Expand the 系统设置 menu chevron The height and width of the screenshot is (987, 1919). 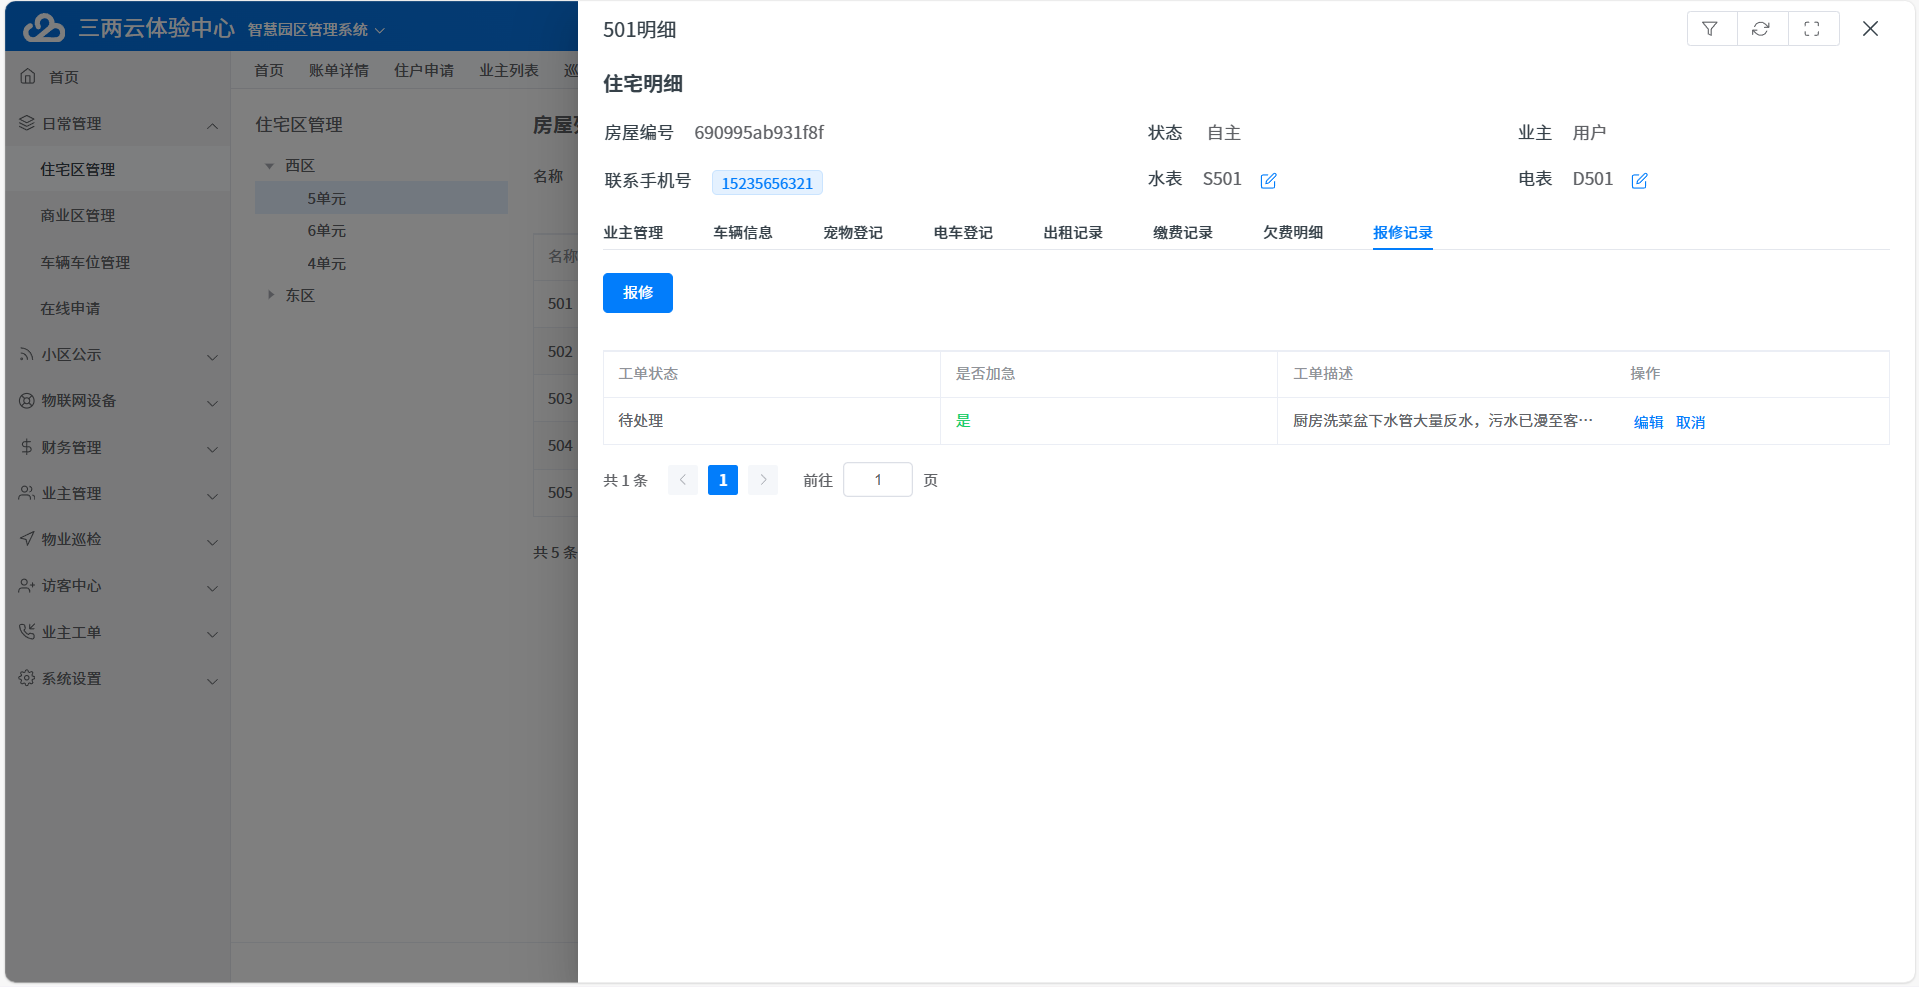212,681
